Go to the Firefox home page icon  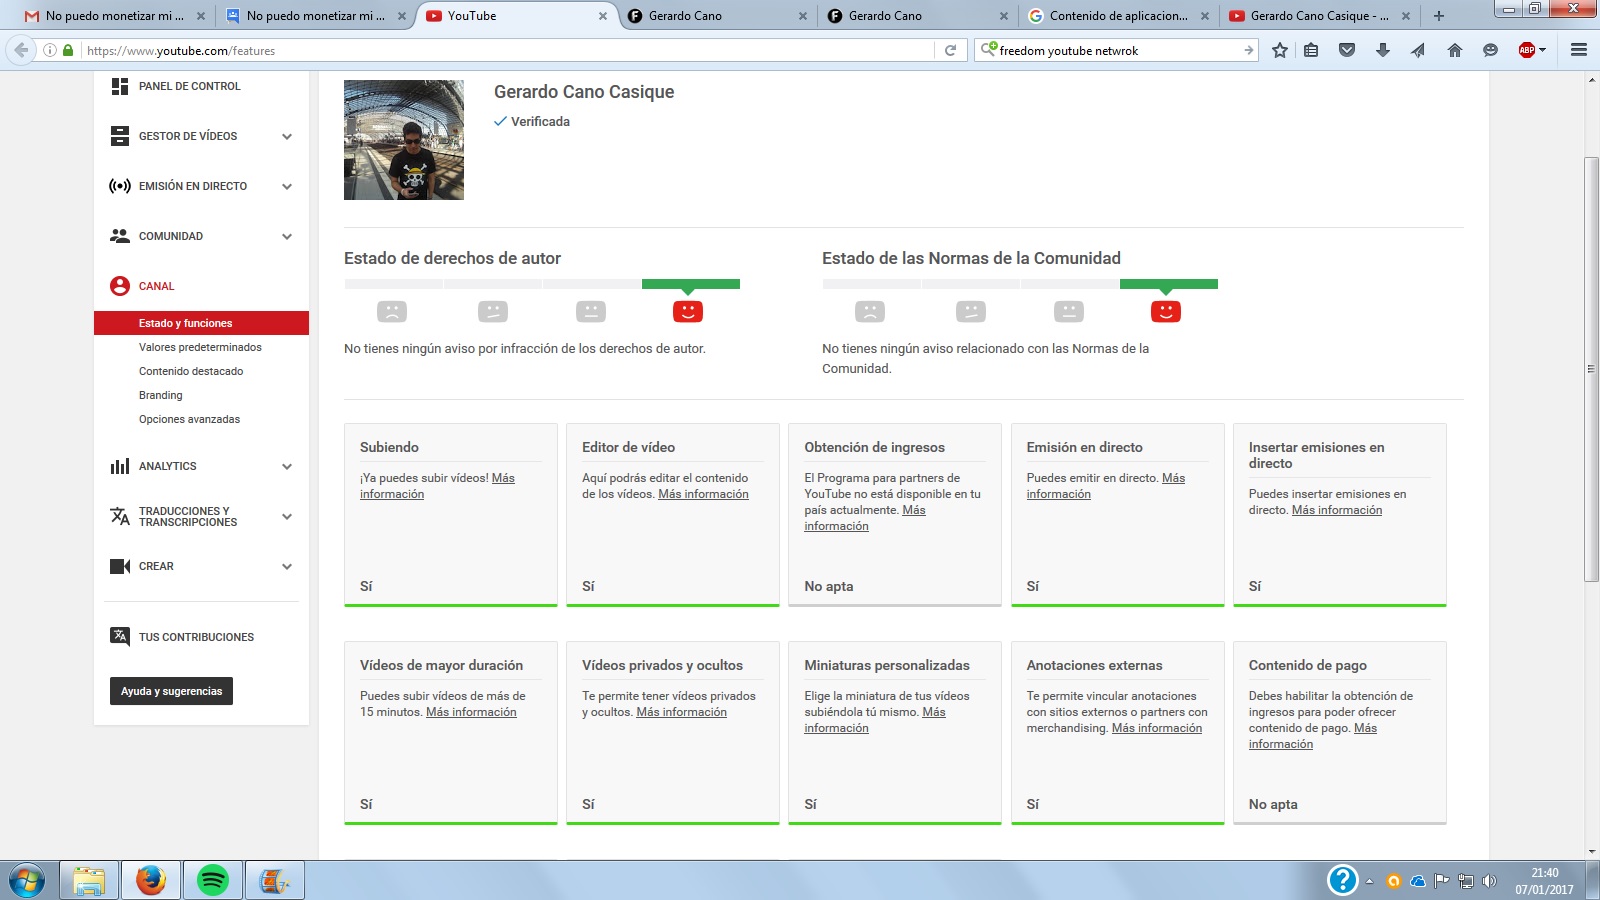pos(1455,50)
